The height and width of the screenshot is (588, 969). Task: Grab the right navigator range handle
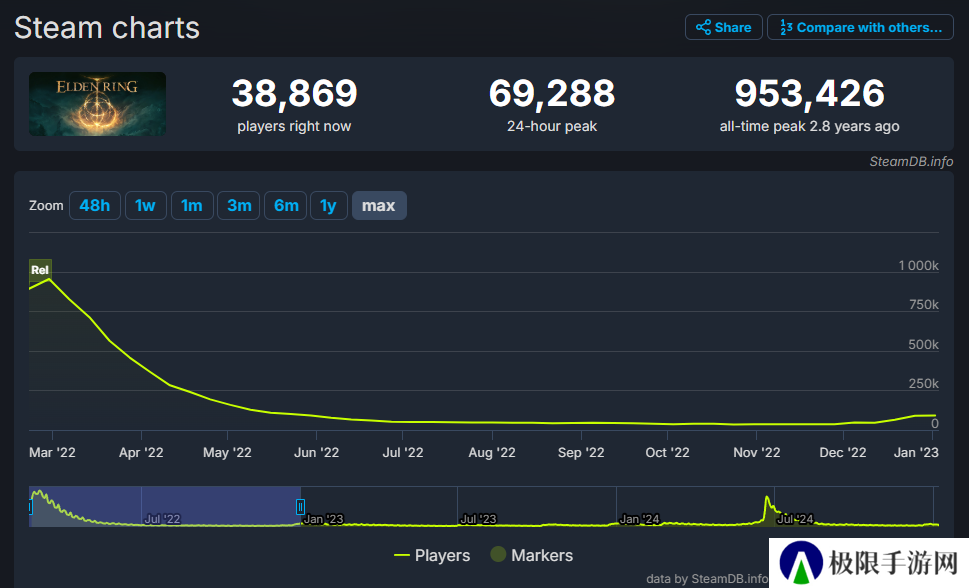(300, 507)
